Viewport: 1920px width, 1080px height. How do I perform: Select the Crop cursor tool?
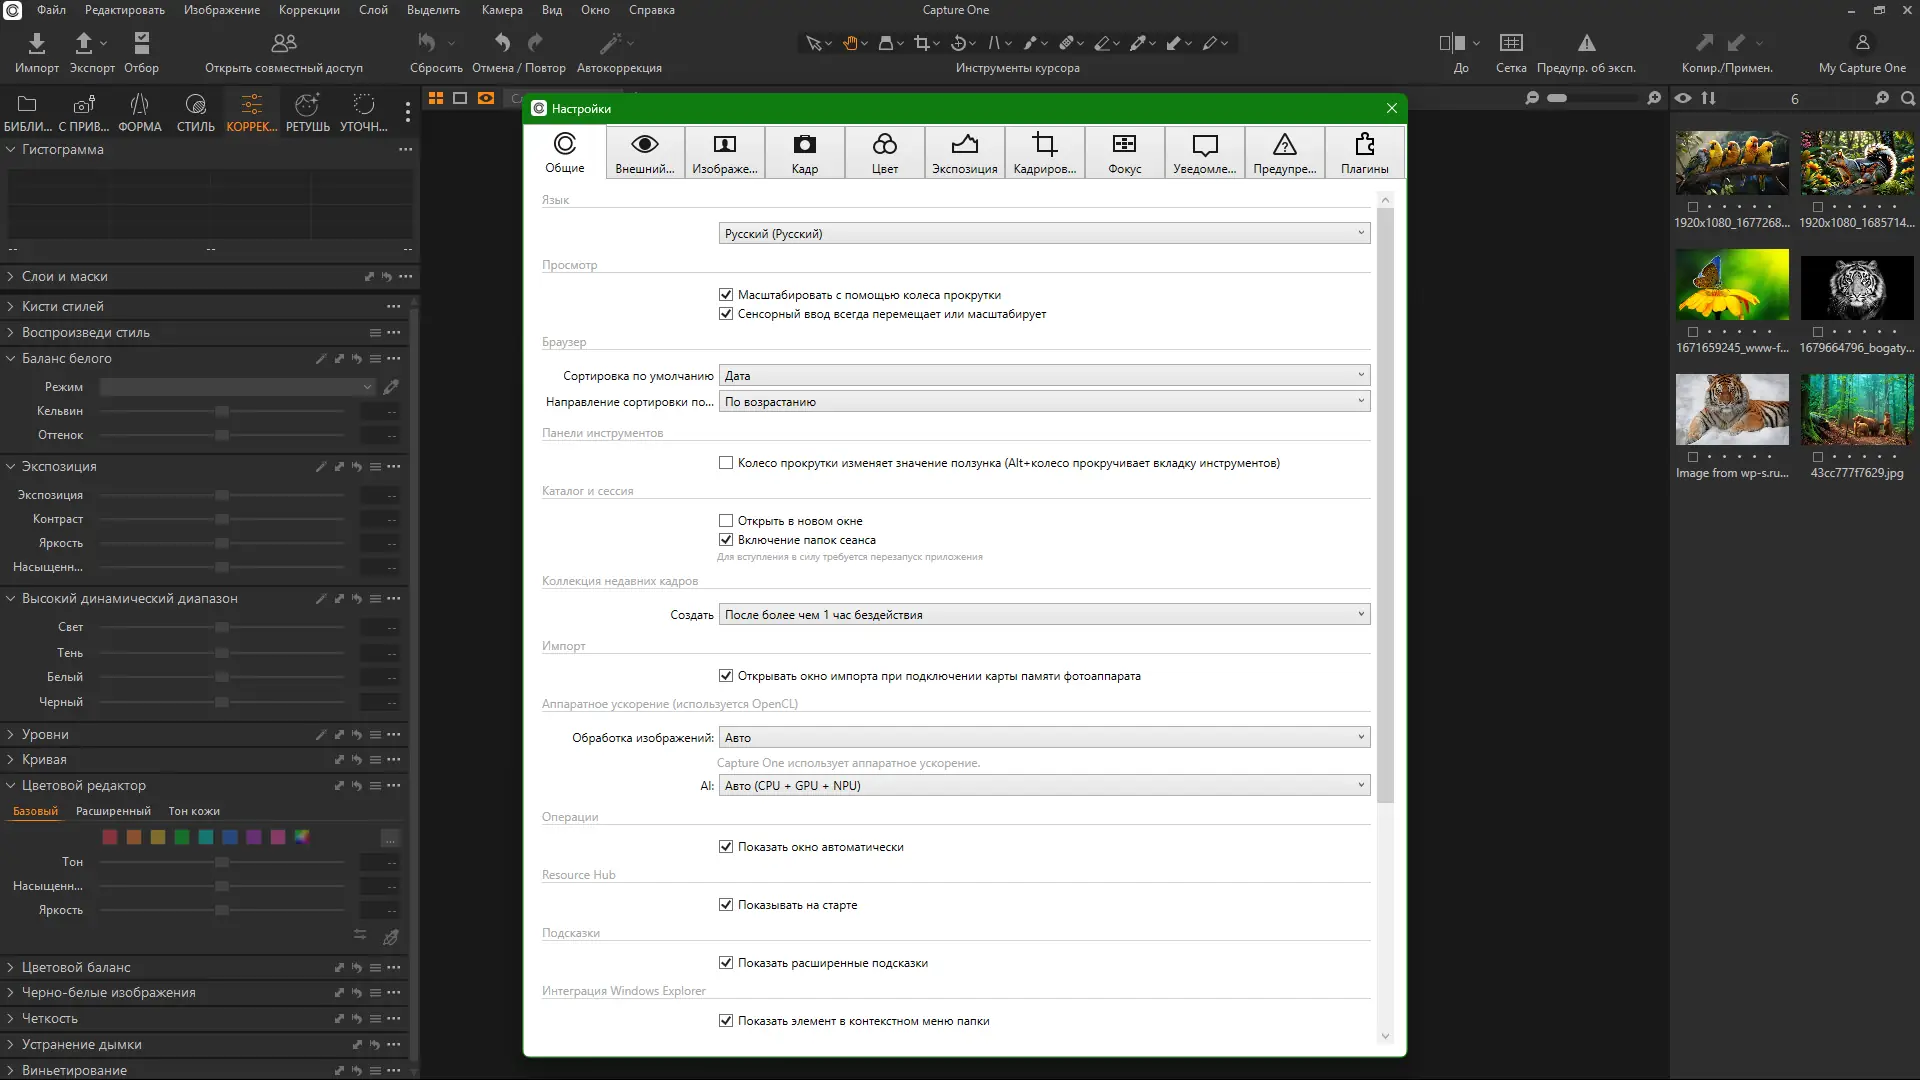tap(921, 43)
